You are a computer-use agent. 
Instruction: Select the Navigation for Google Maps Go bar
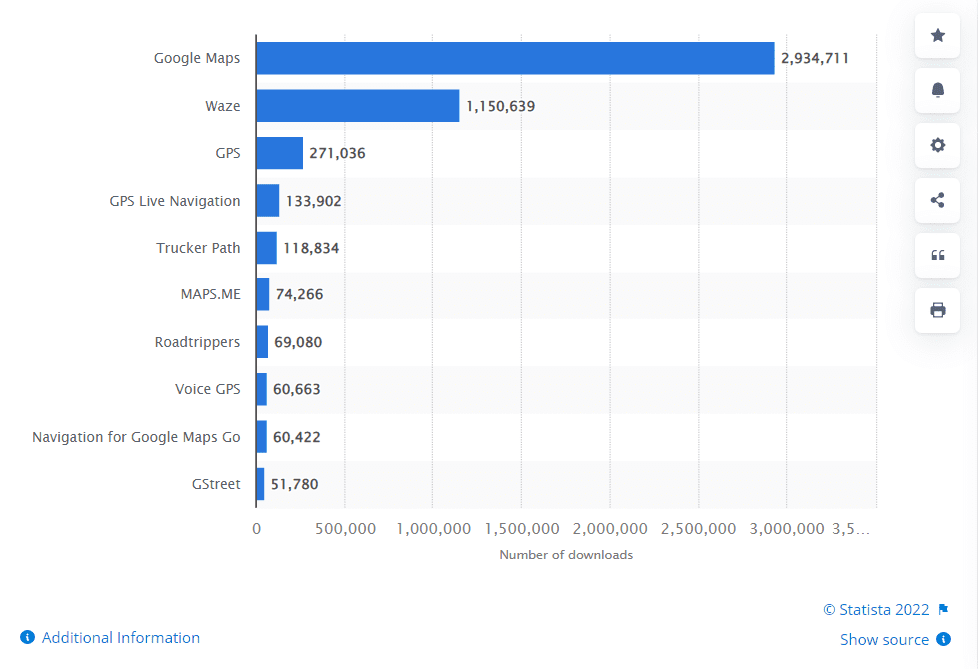261,436
